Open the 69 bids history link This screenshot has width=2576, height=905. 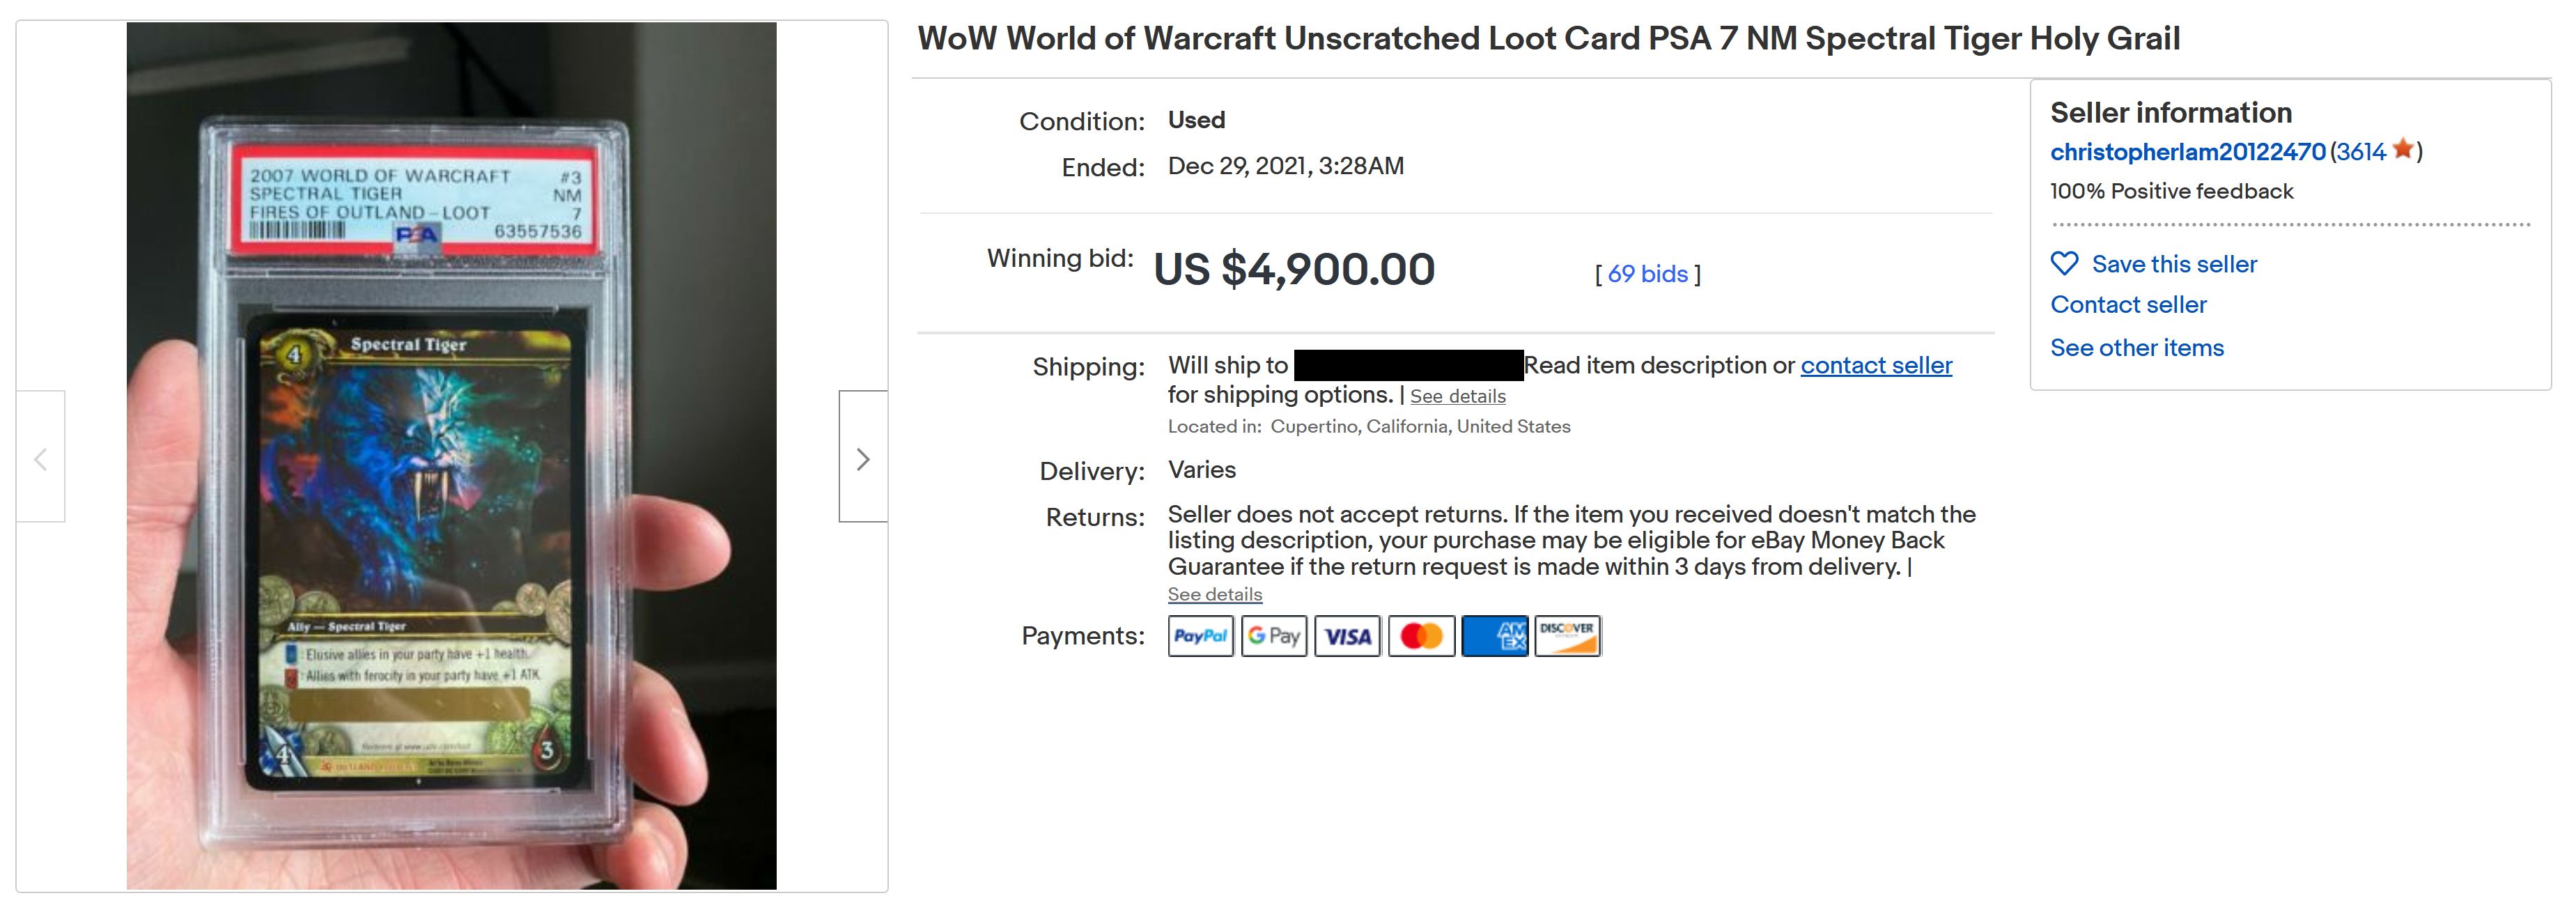point(1647,274)
